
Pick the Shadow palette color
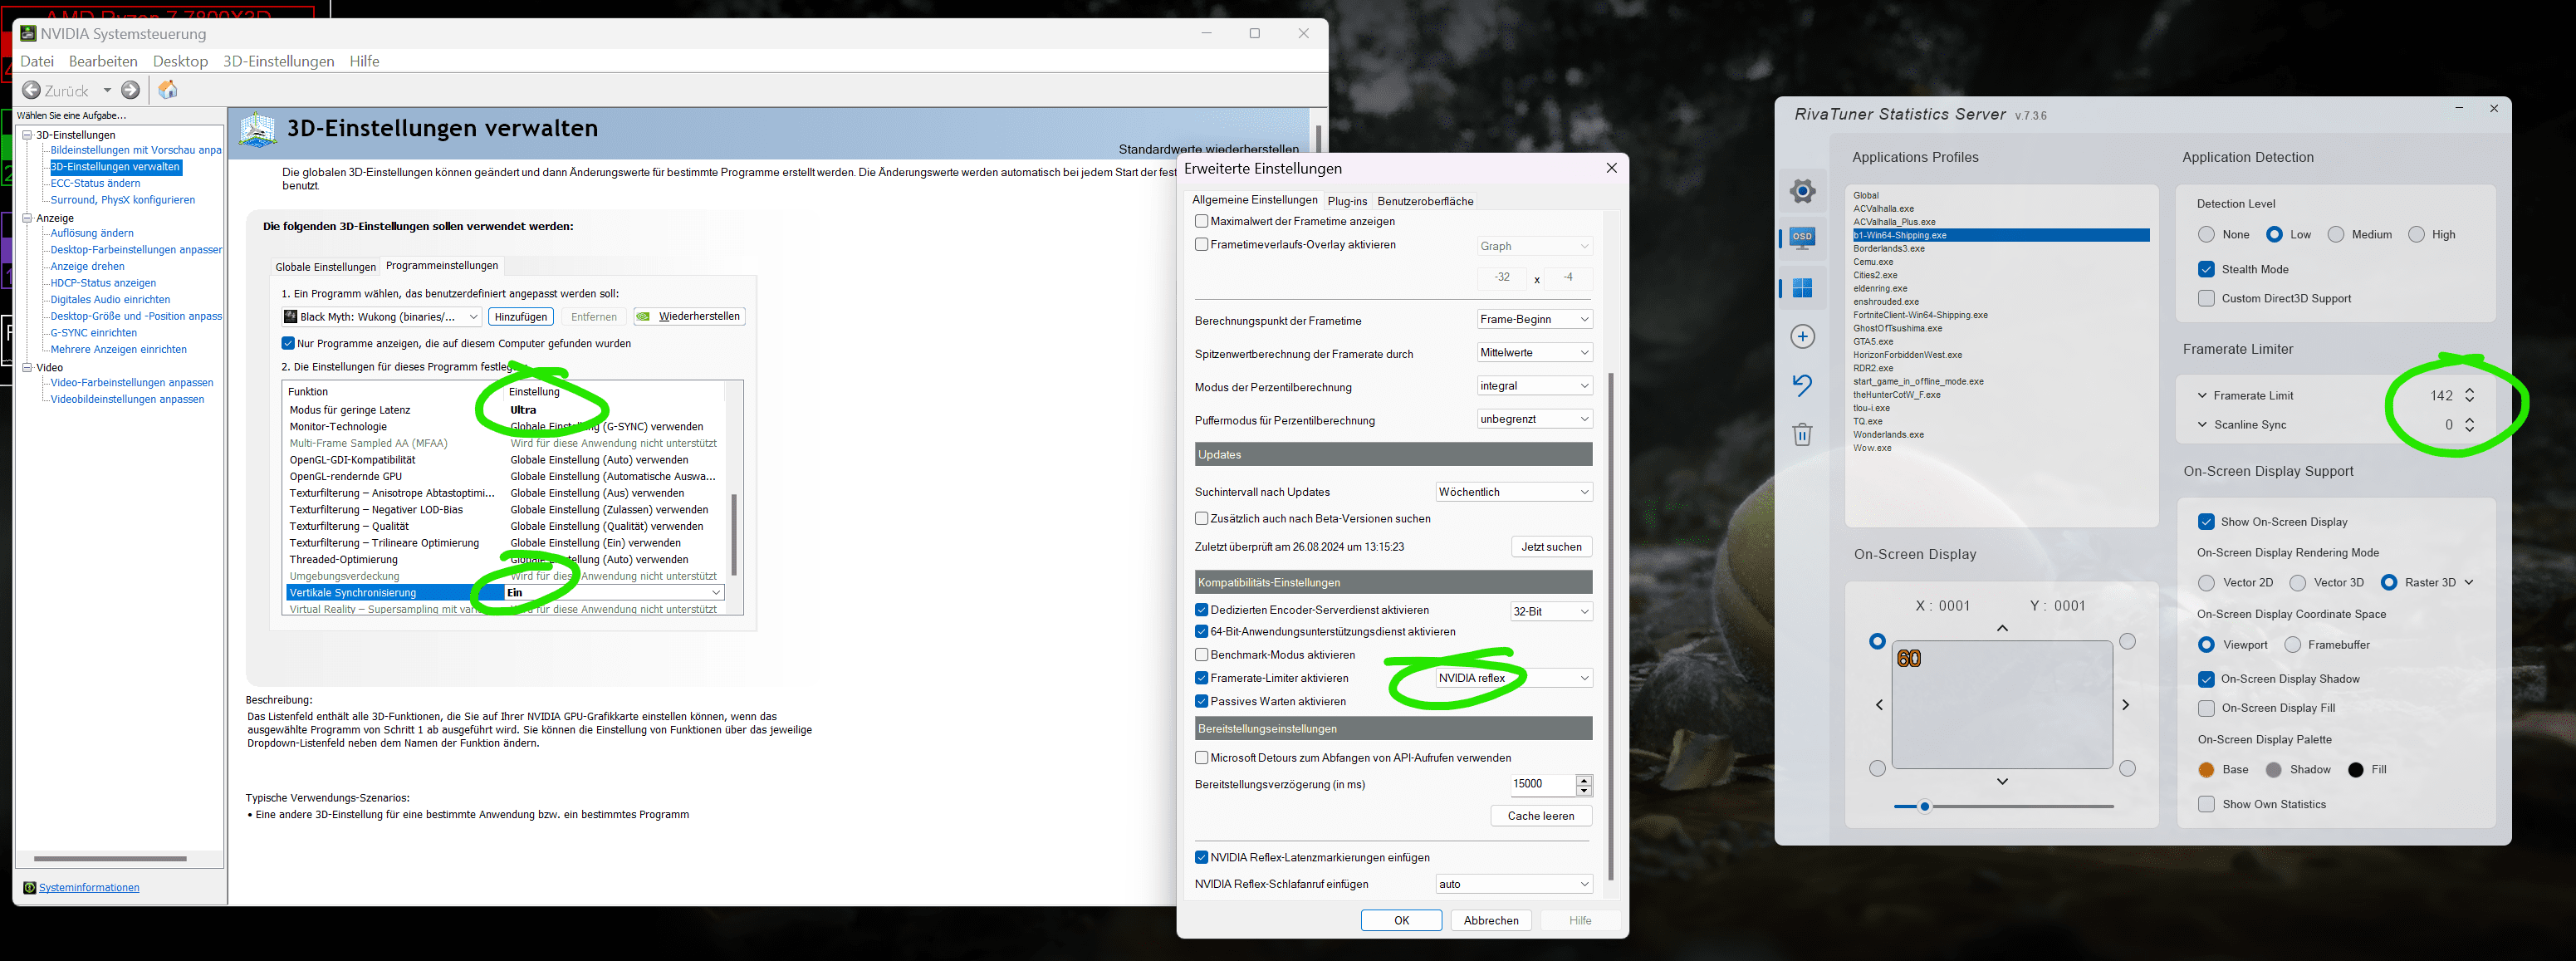2273,770
